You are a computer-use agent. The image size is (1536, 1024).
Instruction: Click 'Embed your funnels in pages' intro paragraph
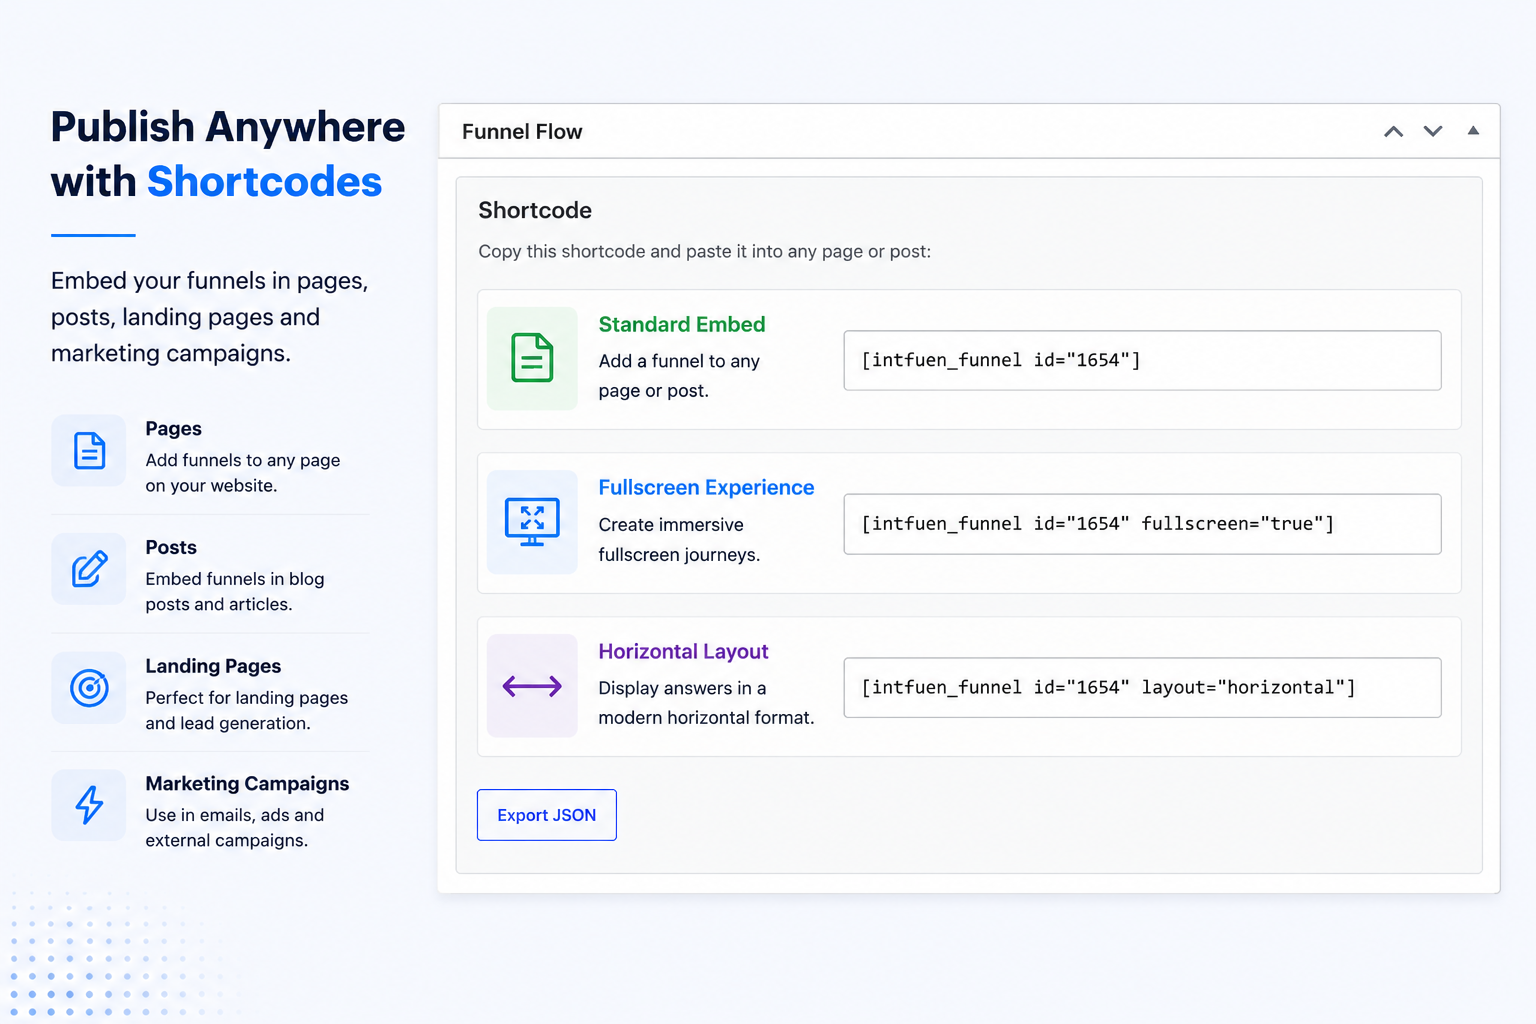click(210, 317)
